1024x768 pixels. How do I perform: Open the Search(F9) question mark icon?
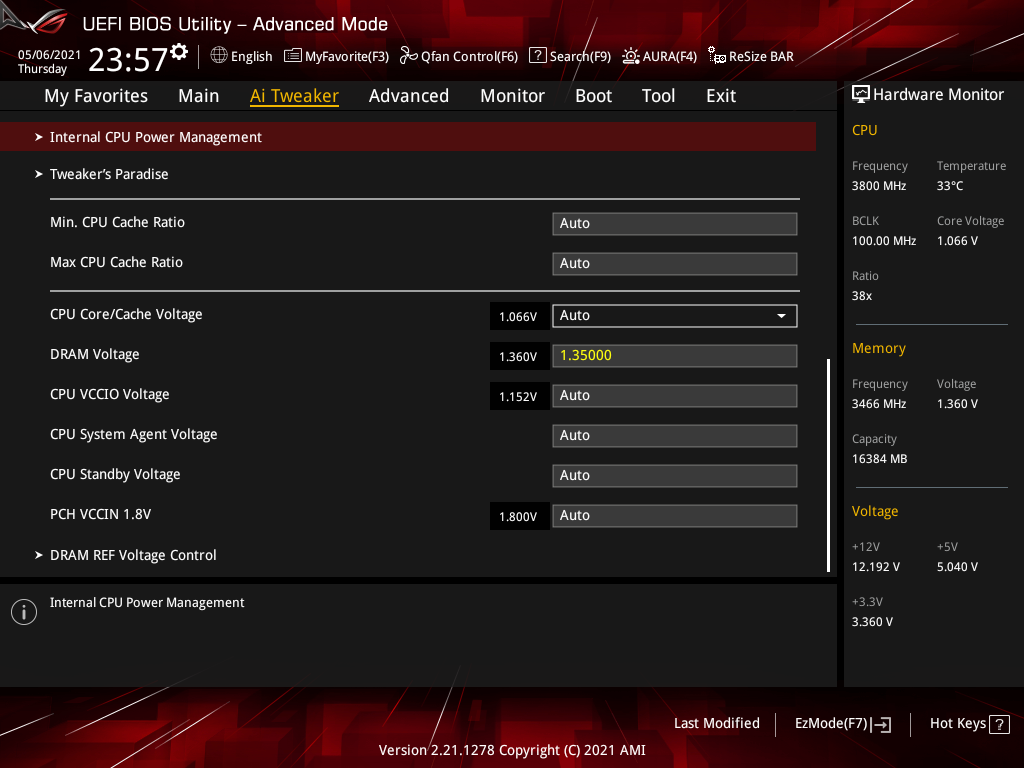[x=537, y=56]
